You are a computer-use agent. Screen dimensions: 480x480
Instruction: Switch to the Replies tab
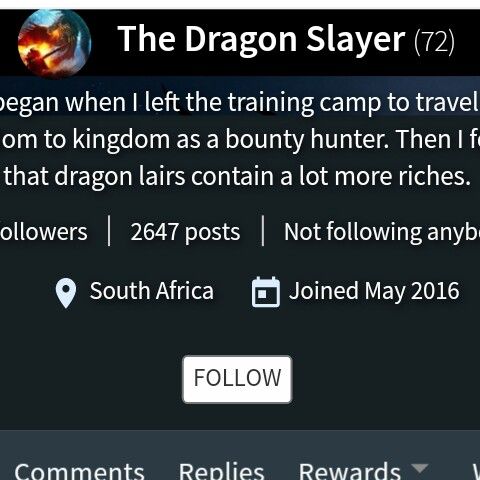(x=221, y=471)
